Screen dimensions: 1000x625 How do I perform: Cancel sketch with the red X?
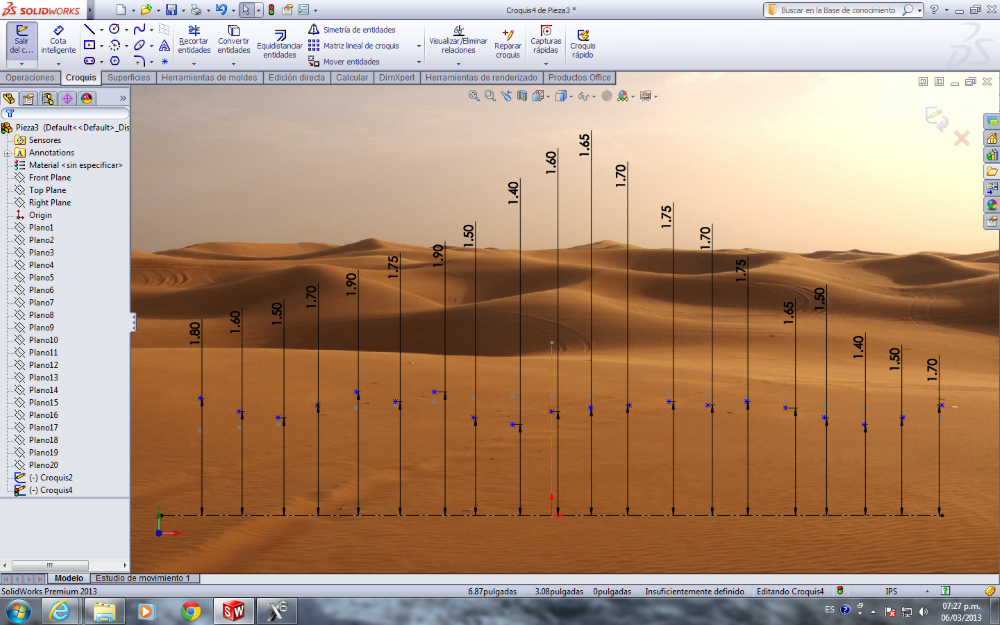962,138
